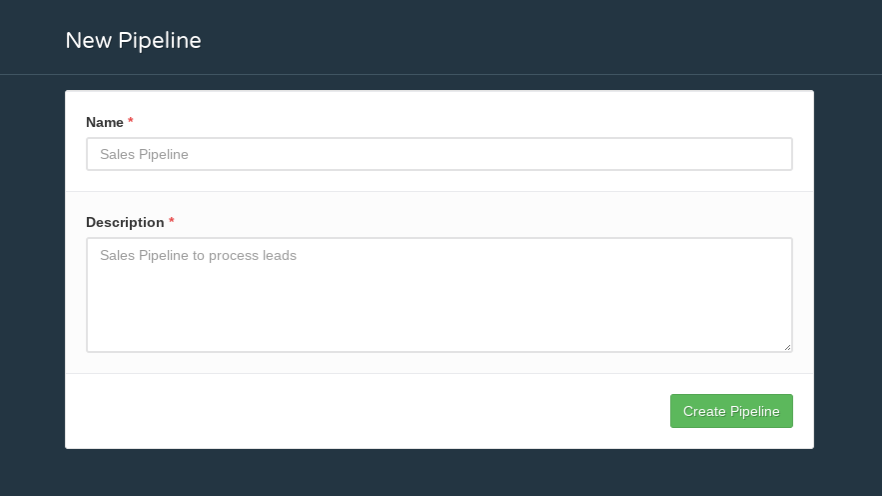Image resolution: width=882 pixels, height=496 pixels.
Task: Click the word 'Pipeline' in the page title
Action: pos(160,40)
